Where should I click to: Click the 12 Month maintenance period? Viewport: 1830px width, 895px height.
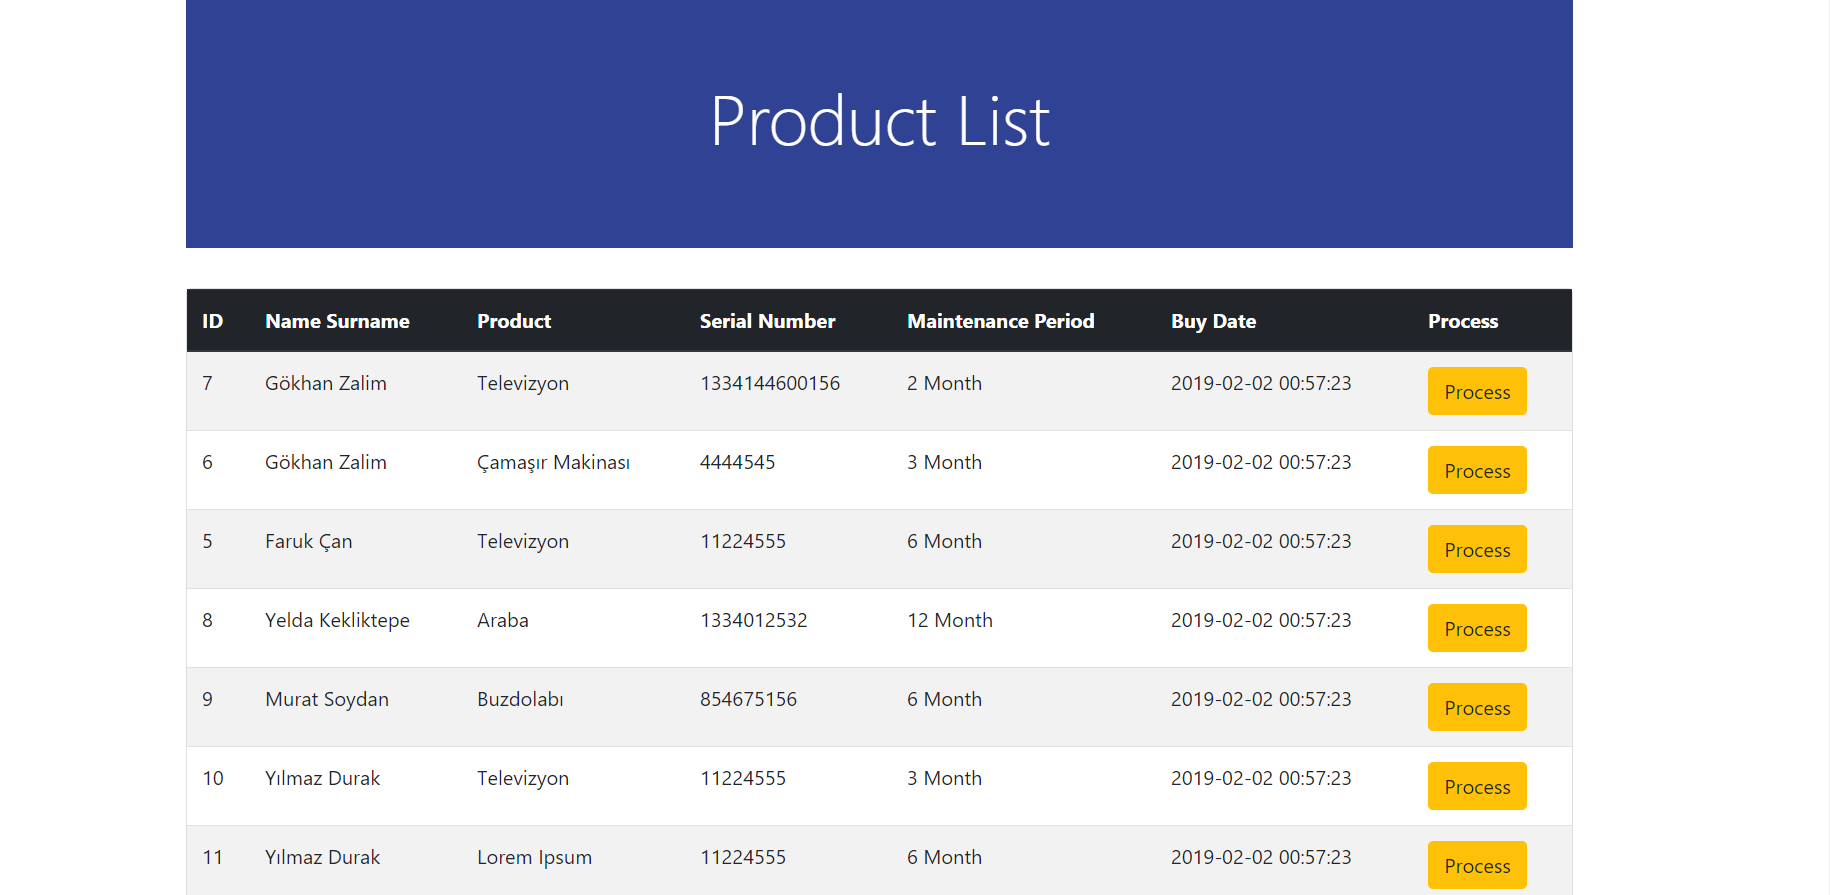(950, 620)
